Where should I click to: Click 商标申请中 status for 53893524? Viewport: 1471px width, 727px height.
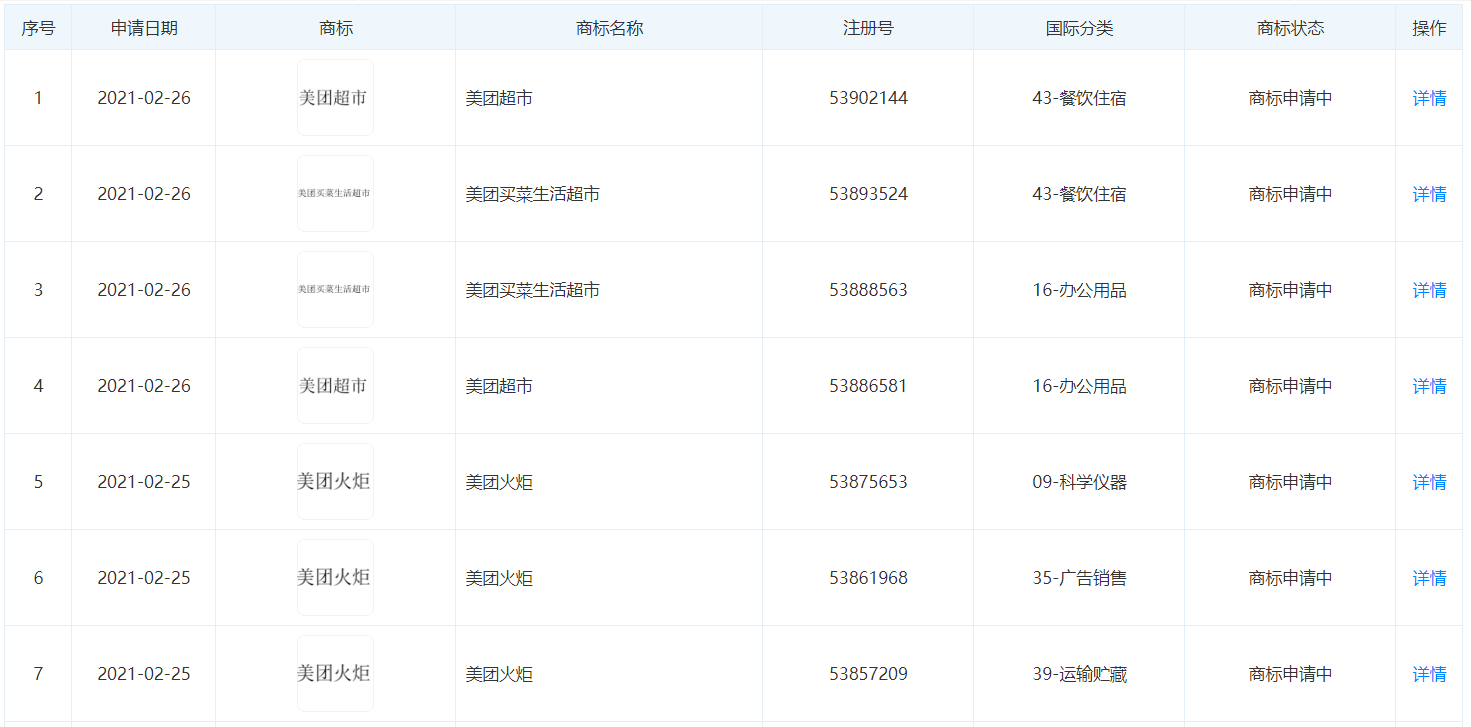pyautogui.click(x=1290, y=194)
